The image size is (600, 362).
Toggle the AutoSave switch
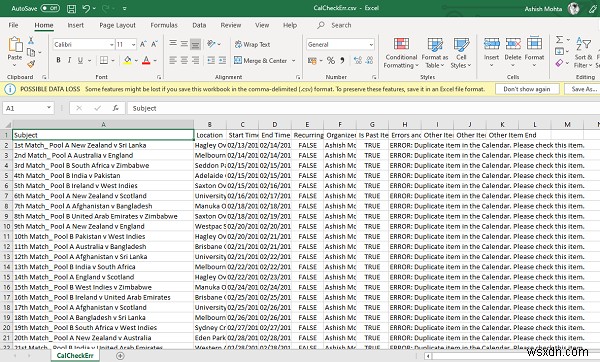point(50,8)
